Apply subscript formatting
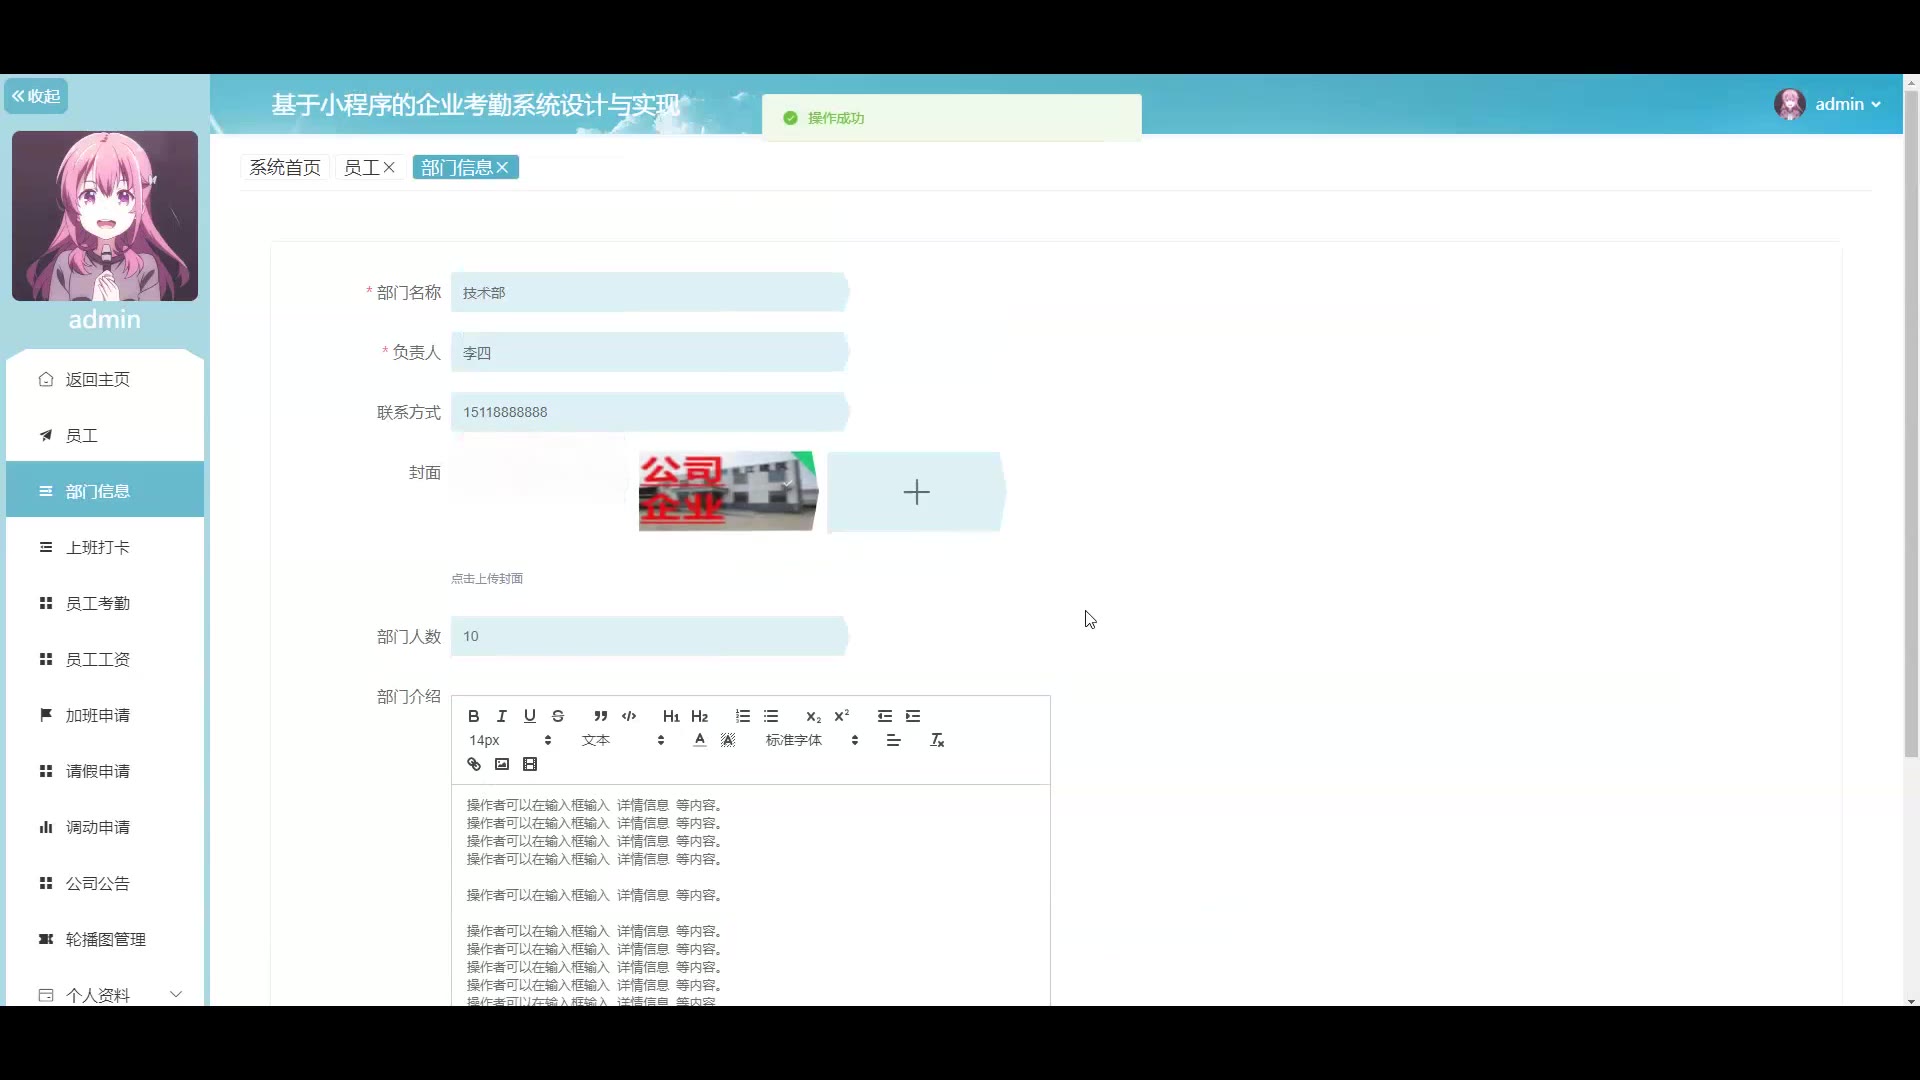1920x1080 pixels. point(813,716)
